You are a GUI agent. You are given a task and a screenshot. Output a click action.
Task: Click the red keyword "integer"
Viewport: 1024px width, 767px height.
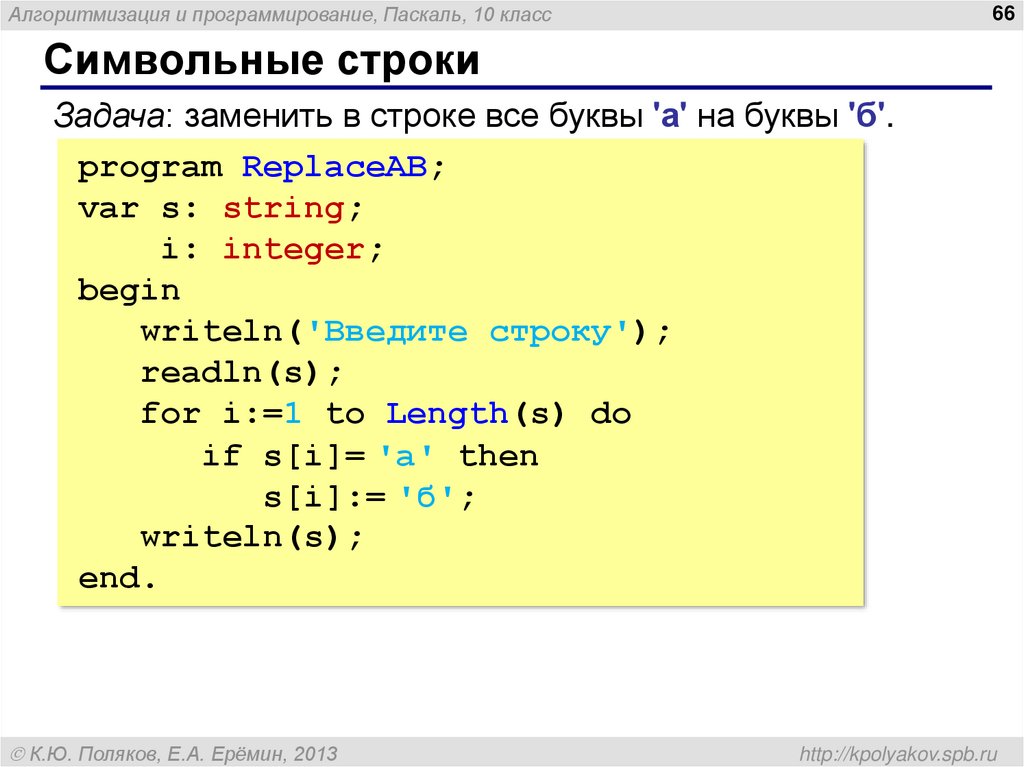click(x=293, y=250)
